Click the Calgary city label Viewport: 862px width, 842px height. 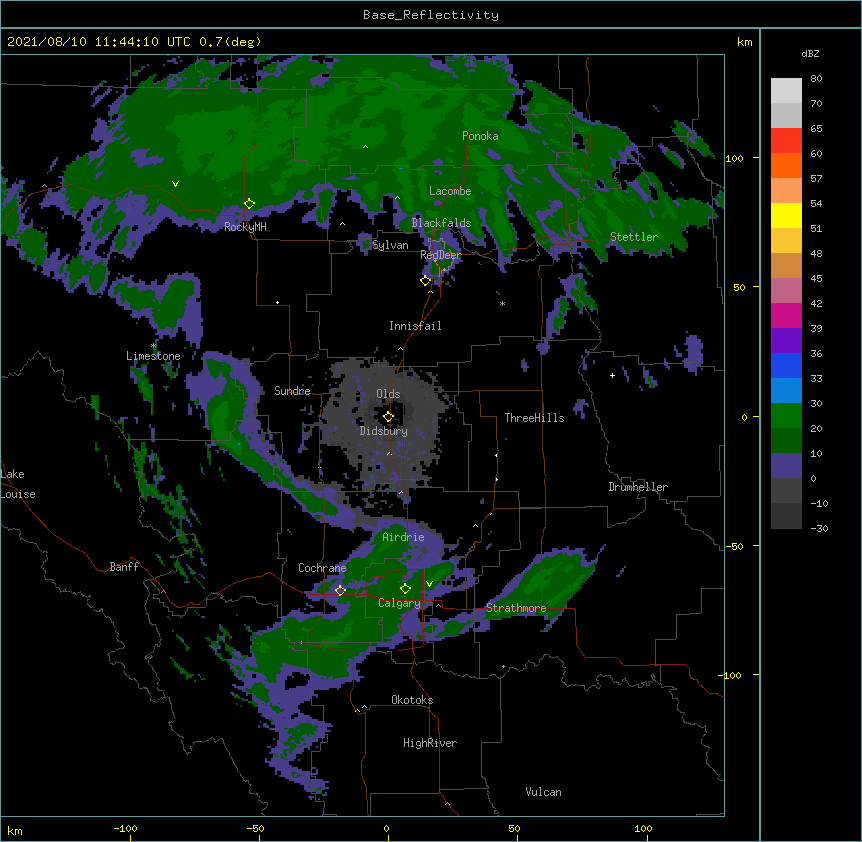pos(399,603)
